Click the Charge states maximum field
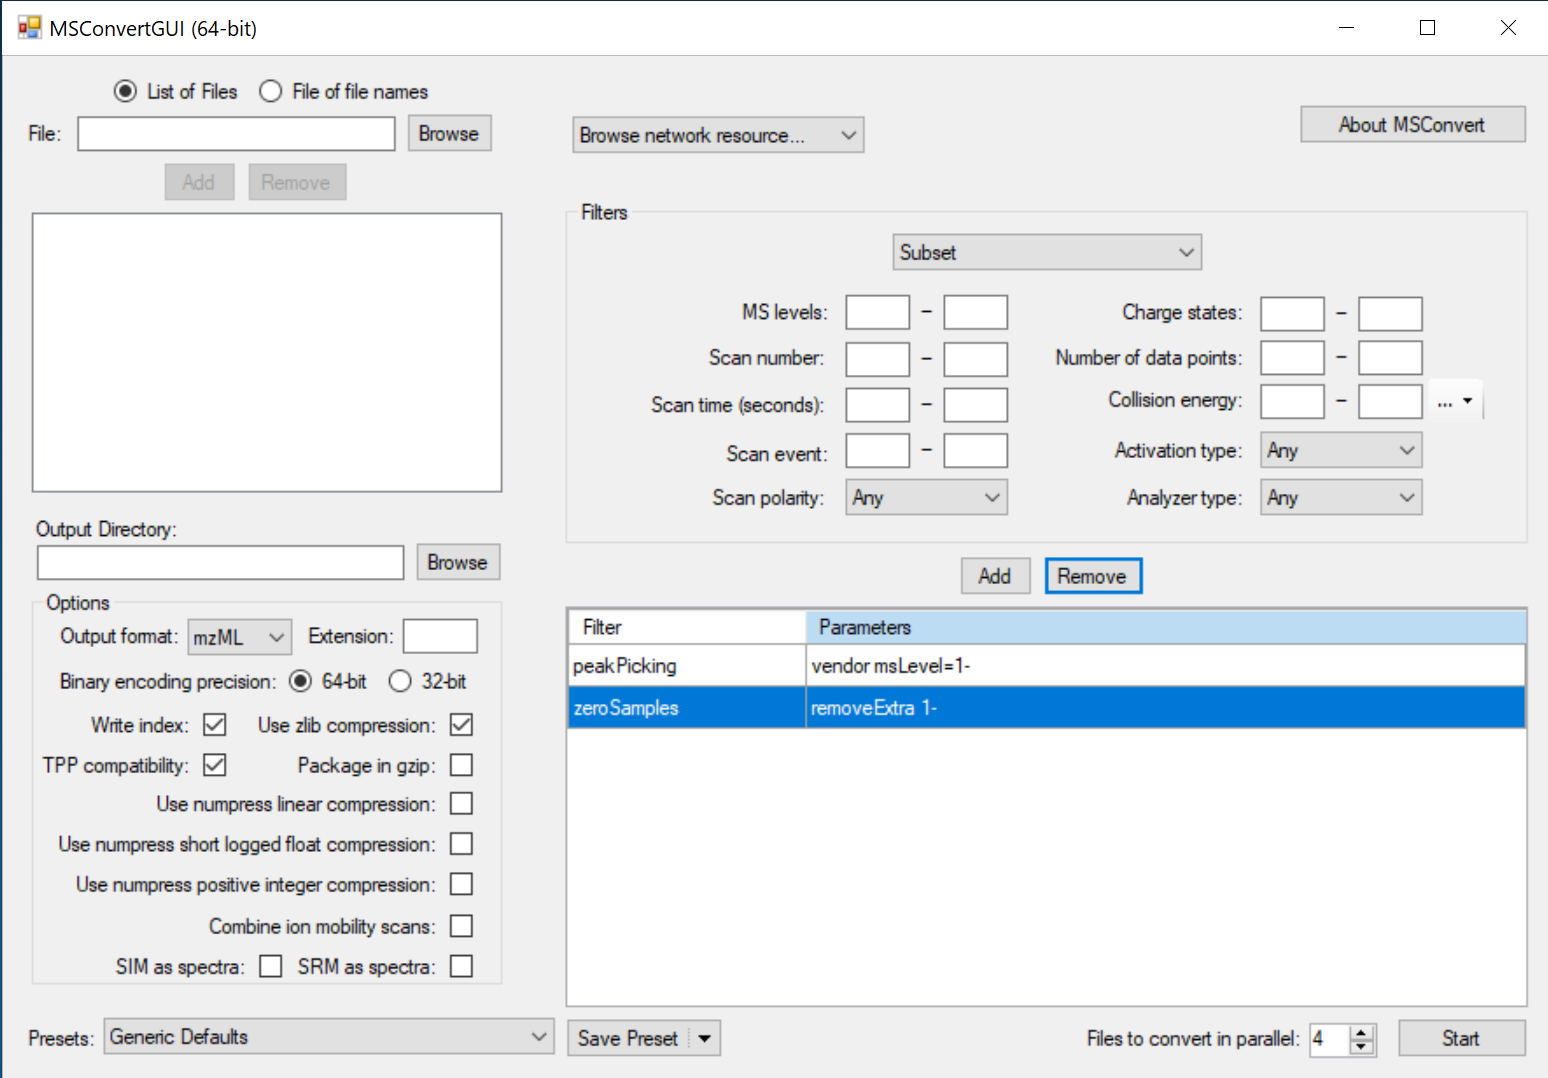The height and width of the screenshot is (1078, 1548). click(1391, 314)
